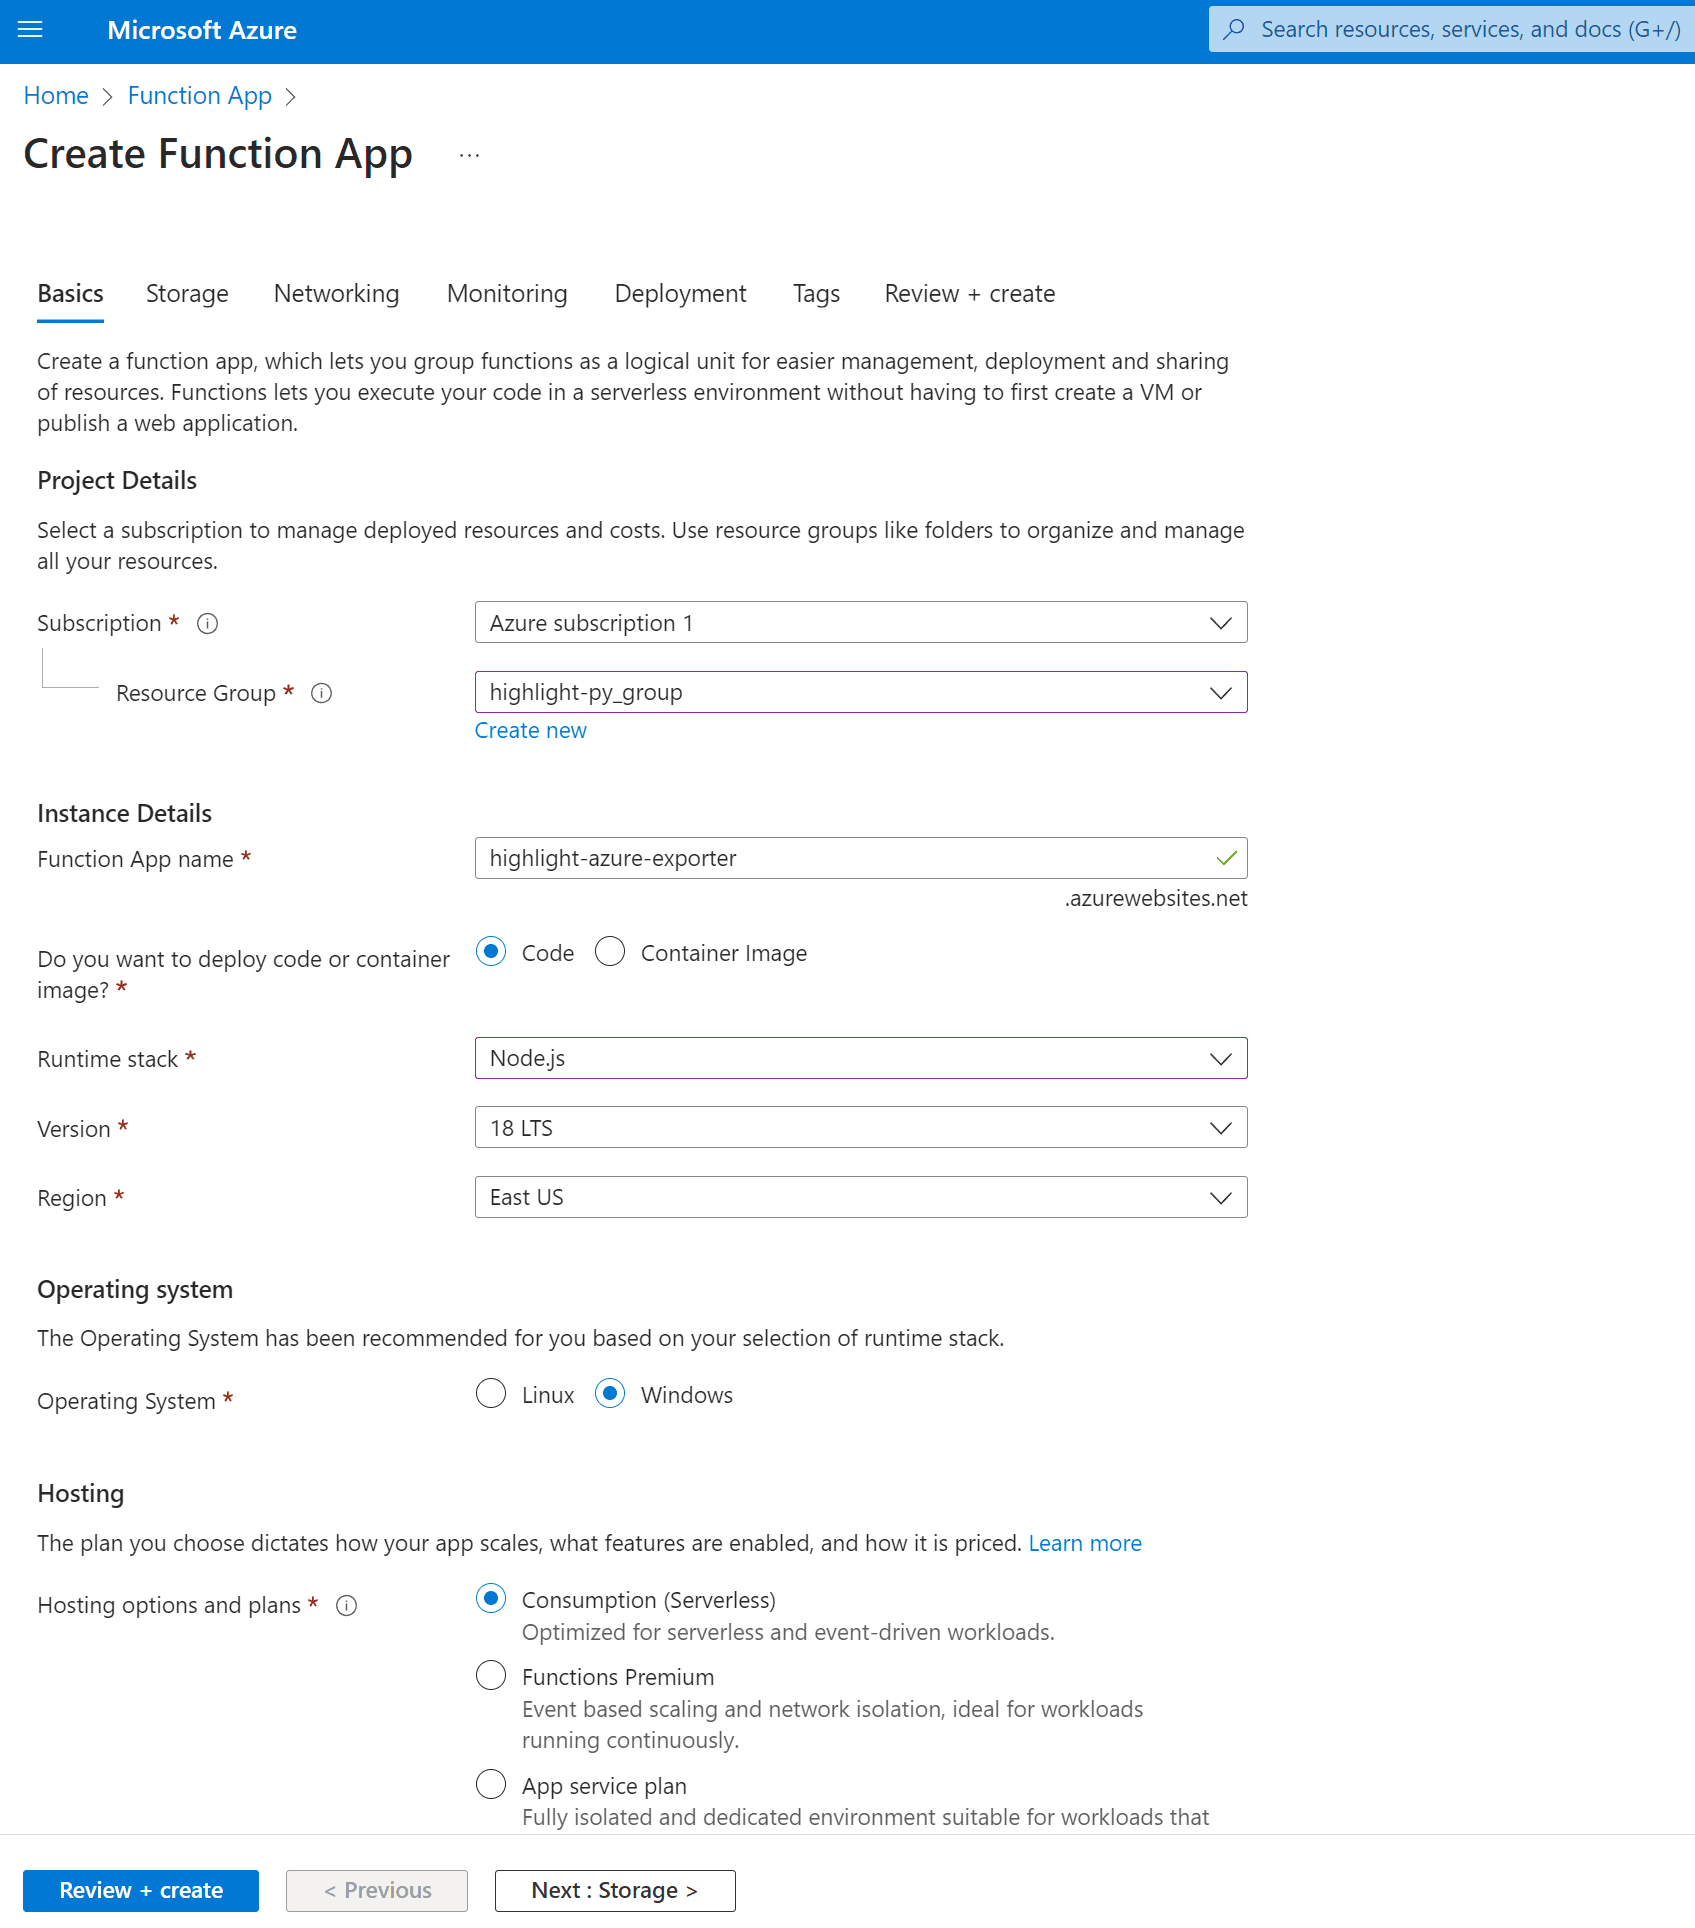Open the ellipsis more options menu
The height and width of the screenshot is (1928, 1695).
point(469,156)
